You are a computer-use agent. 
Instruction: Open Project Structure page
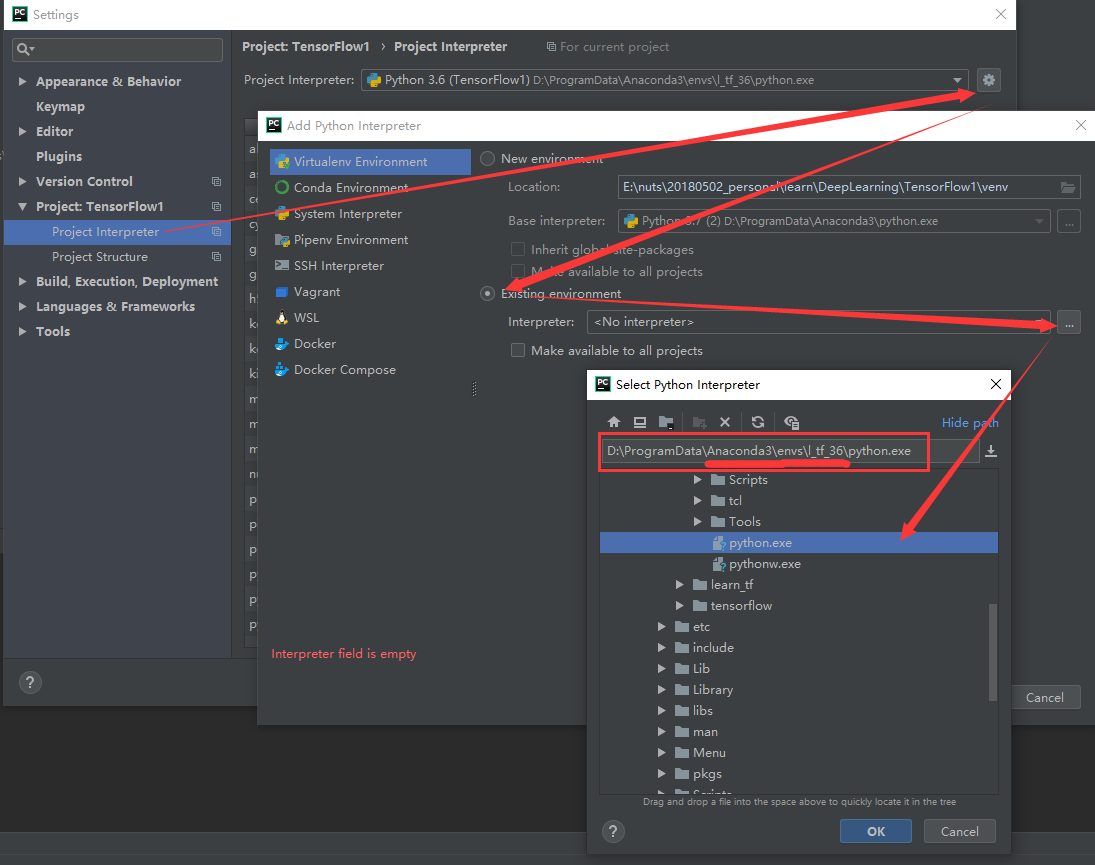coord(100,257)
